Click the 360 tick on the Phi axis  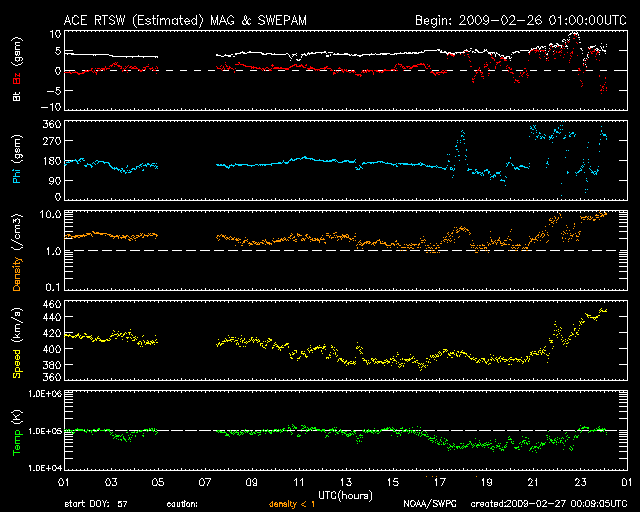[52, 124]
